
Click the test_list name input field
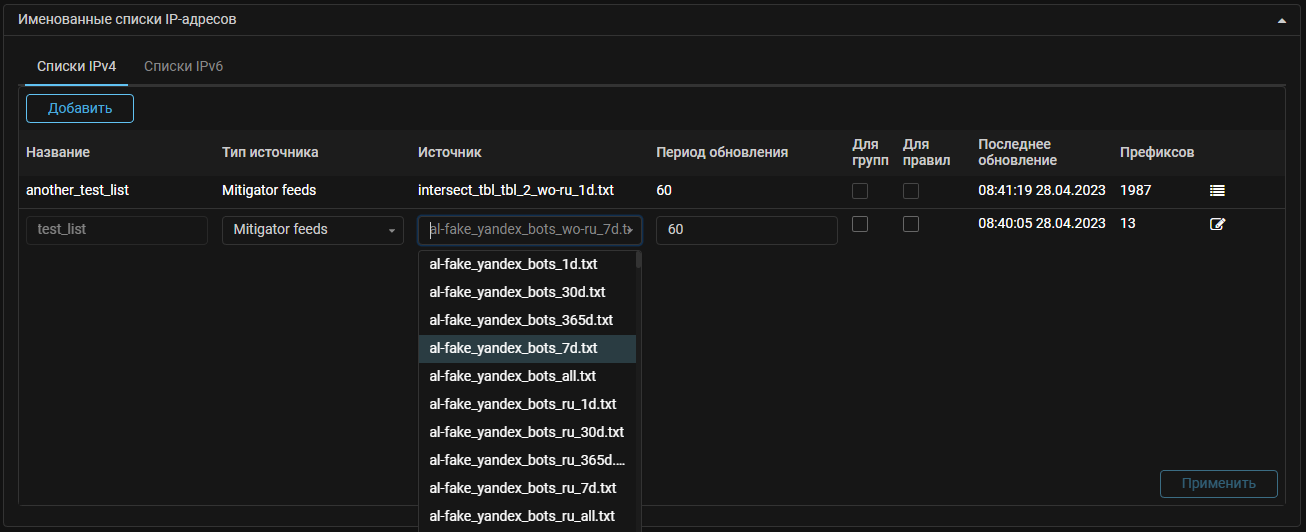116,230
